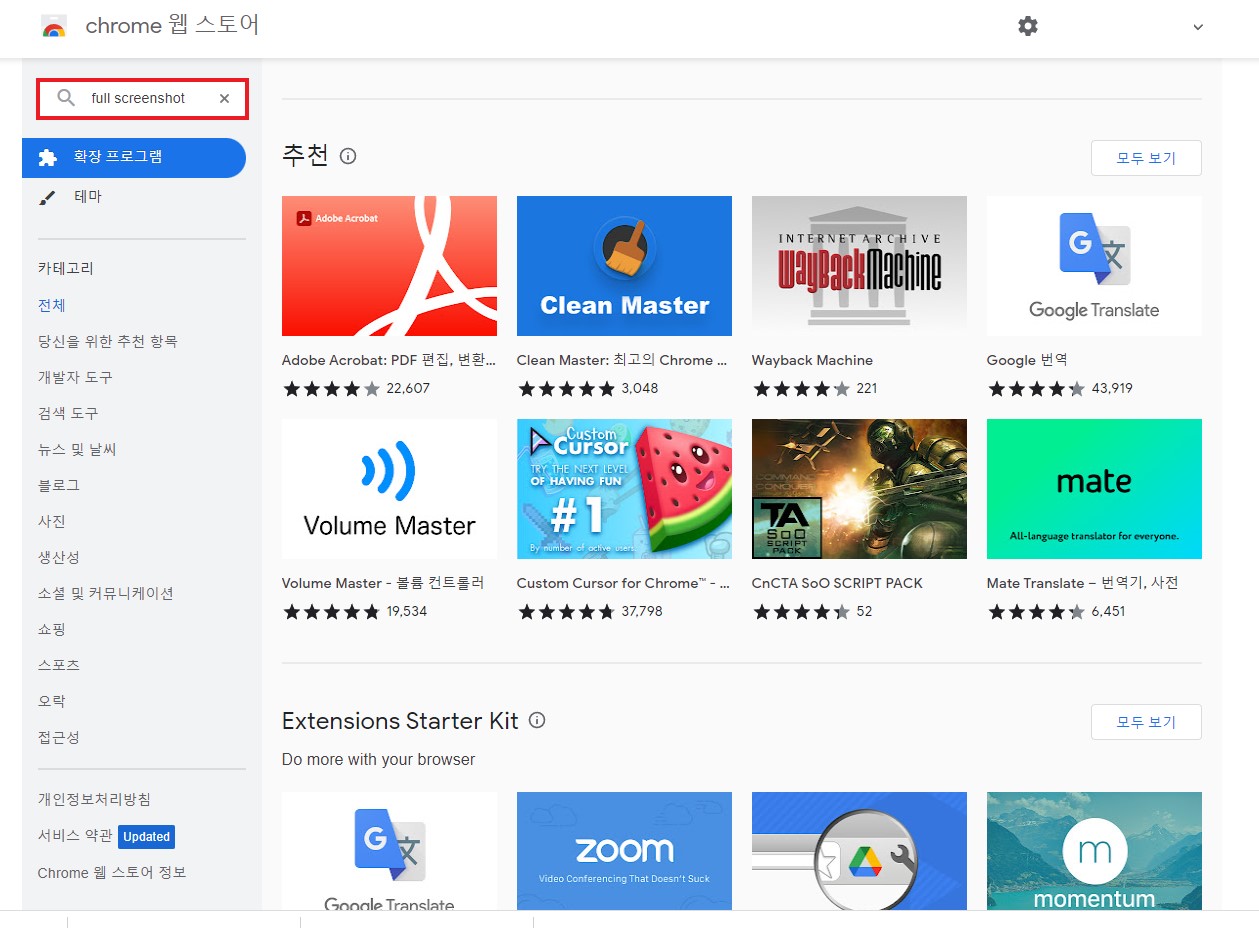
Task: Click 모두 보기 for Extensions Starter Kit
Action: (x=1146, y=722)
